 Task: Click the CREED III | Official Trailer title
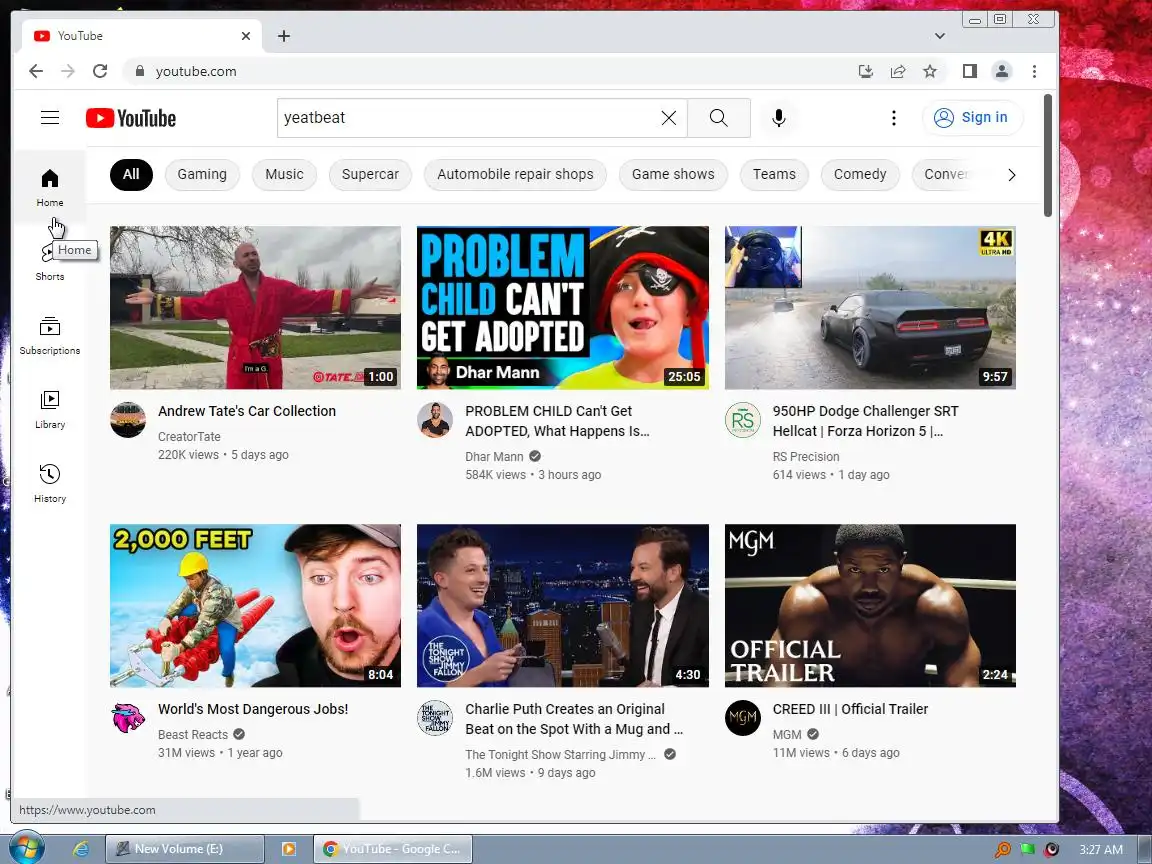click(x=850, y=709)
